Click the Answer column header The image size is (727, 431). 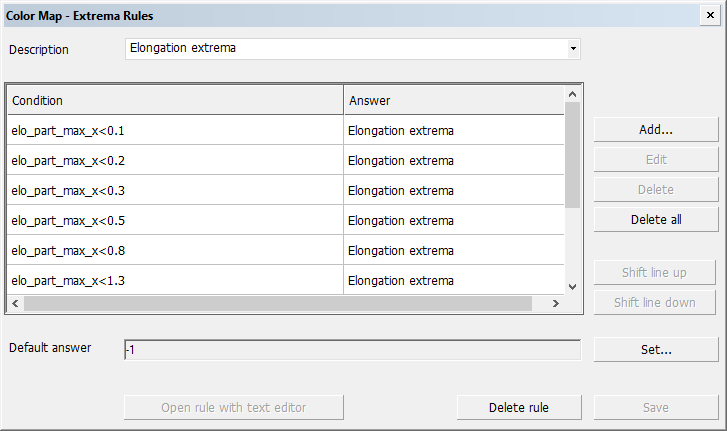(x=454, y=101)
